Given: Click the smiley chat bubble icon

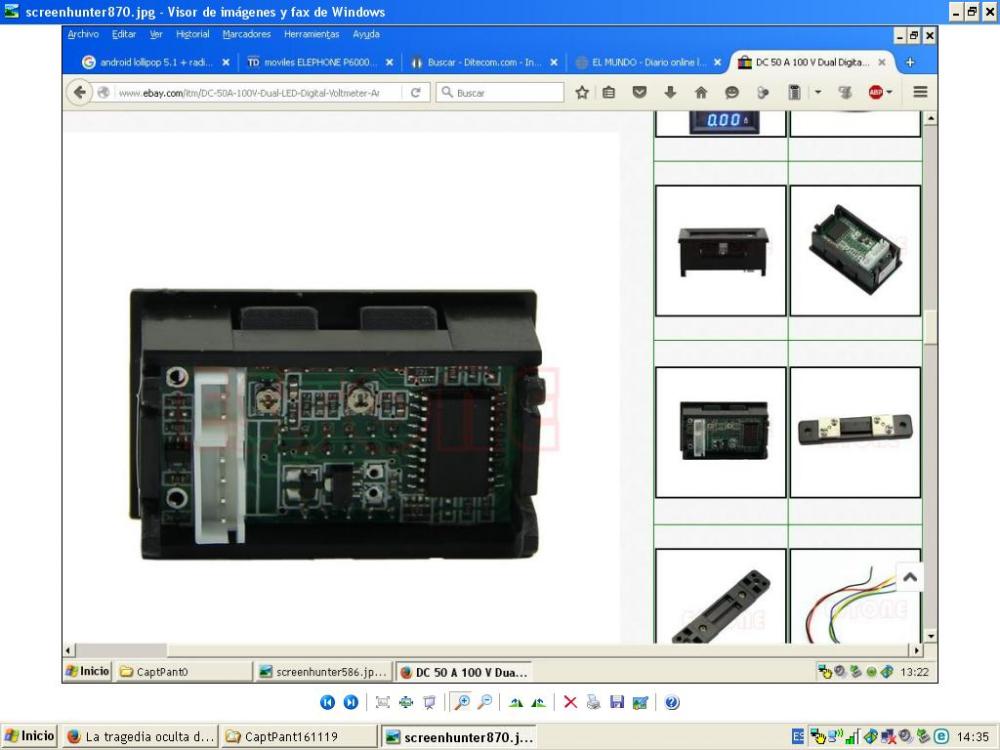Looking at the screenshot, I should [732, 92].
